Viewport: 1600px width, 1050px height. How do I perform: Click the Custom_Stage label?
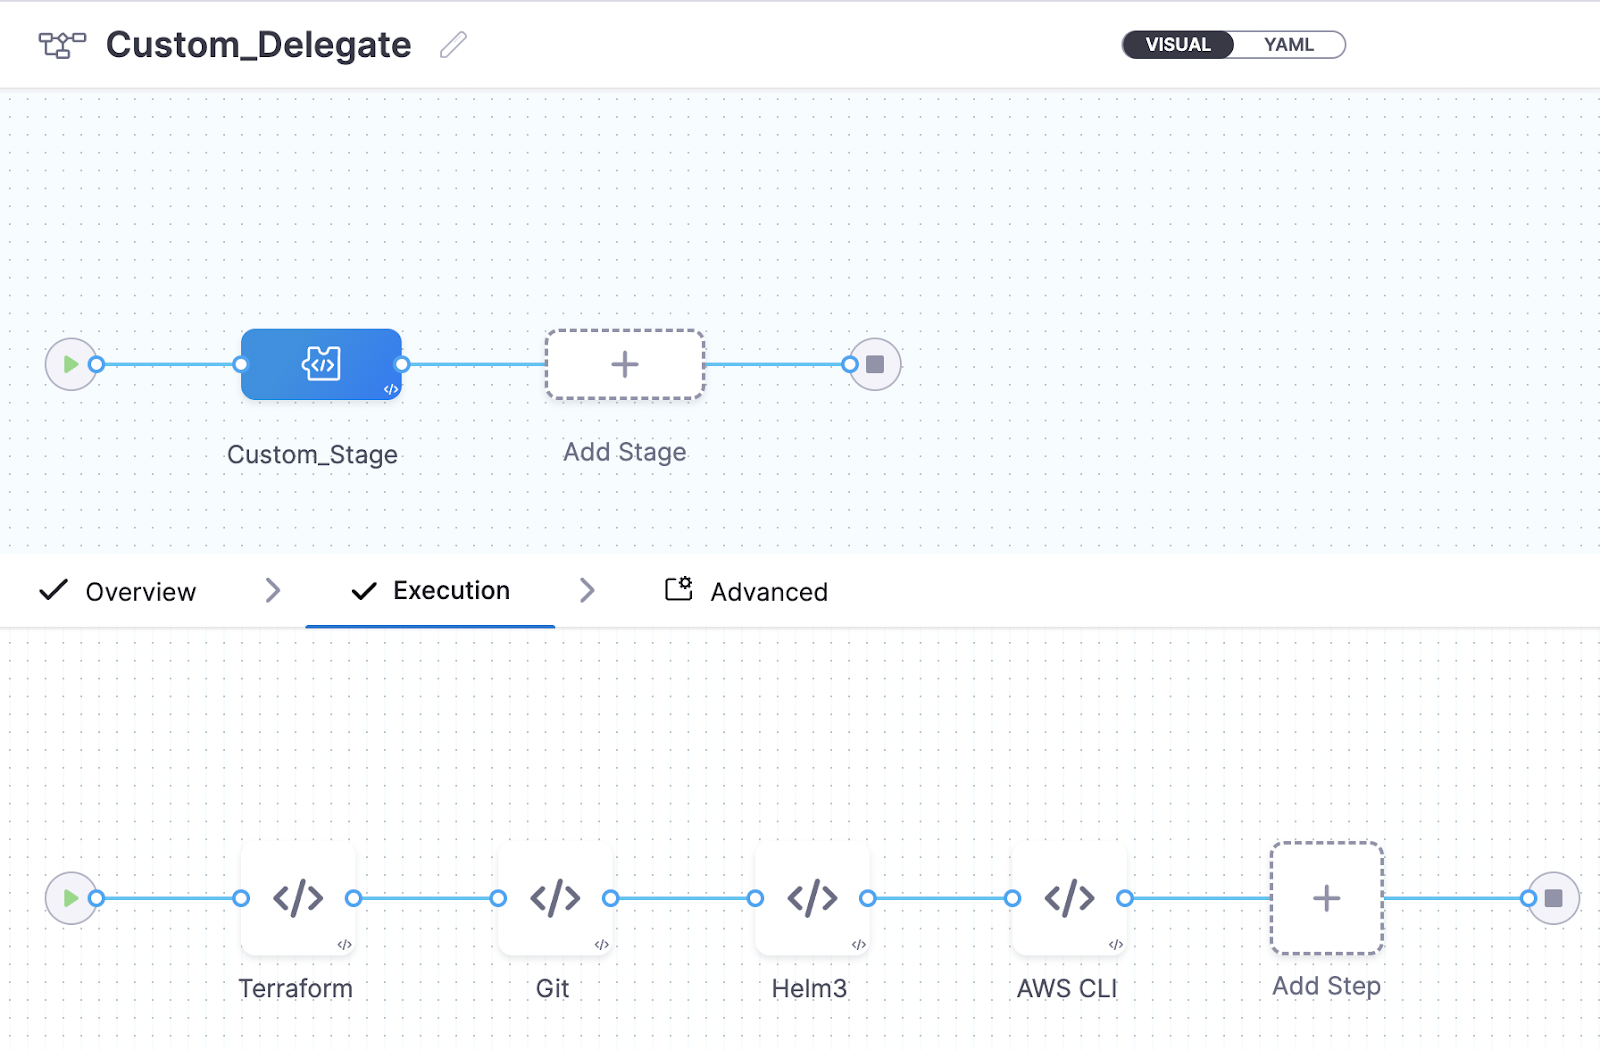312,455
